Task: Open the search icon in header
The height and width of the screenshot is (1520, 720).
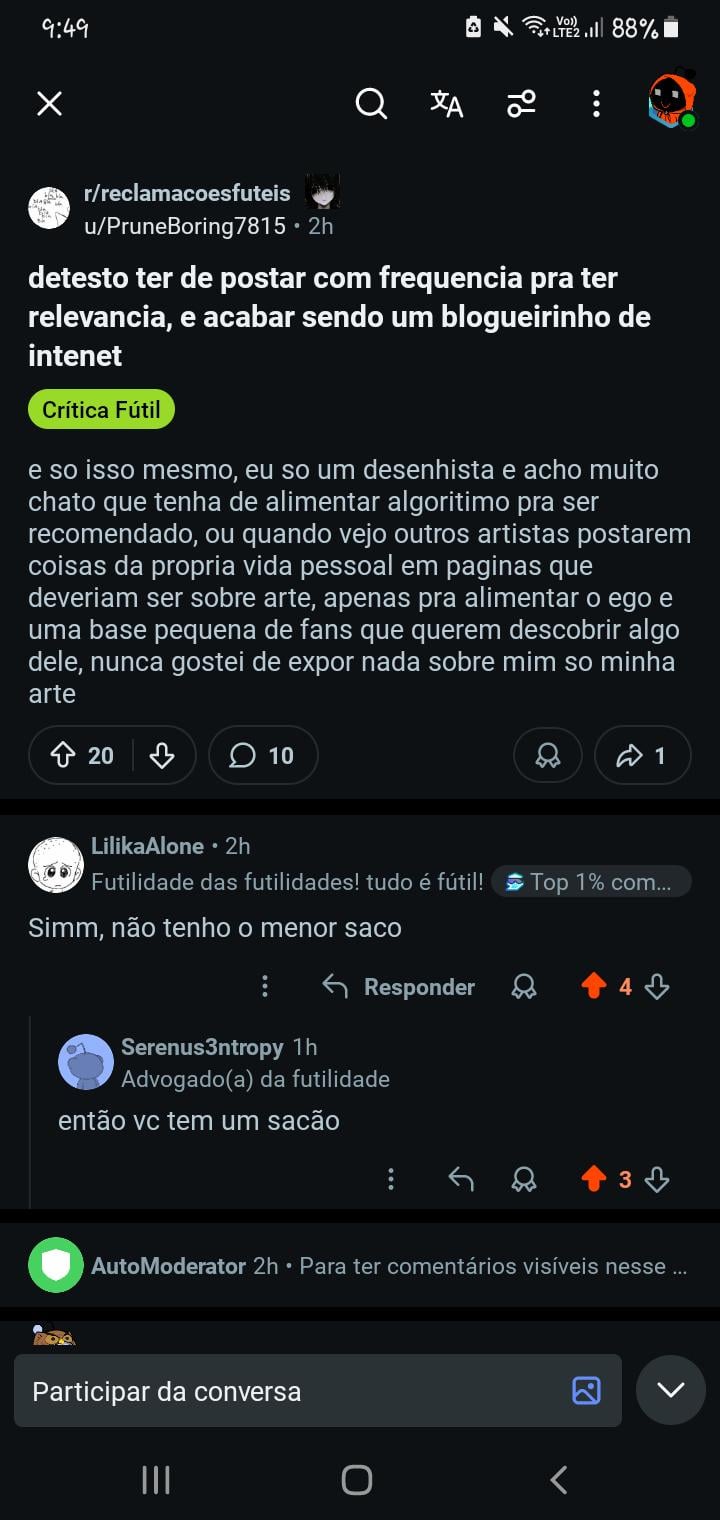Action: coord(371,103)
